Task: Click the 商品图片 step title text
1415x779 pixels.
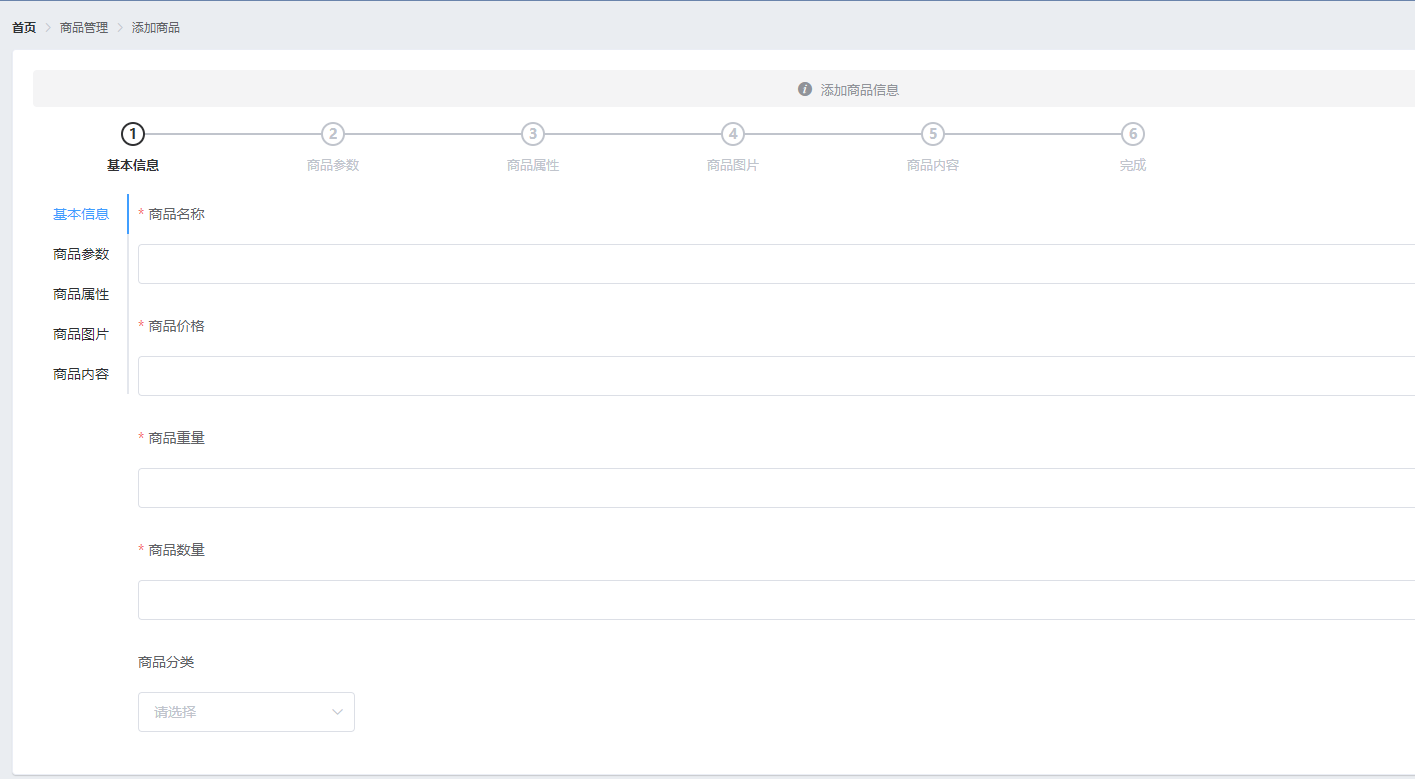Action: pyautogui.click(x=733, y=165)
